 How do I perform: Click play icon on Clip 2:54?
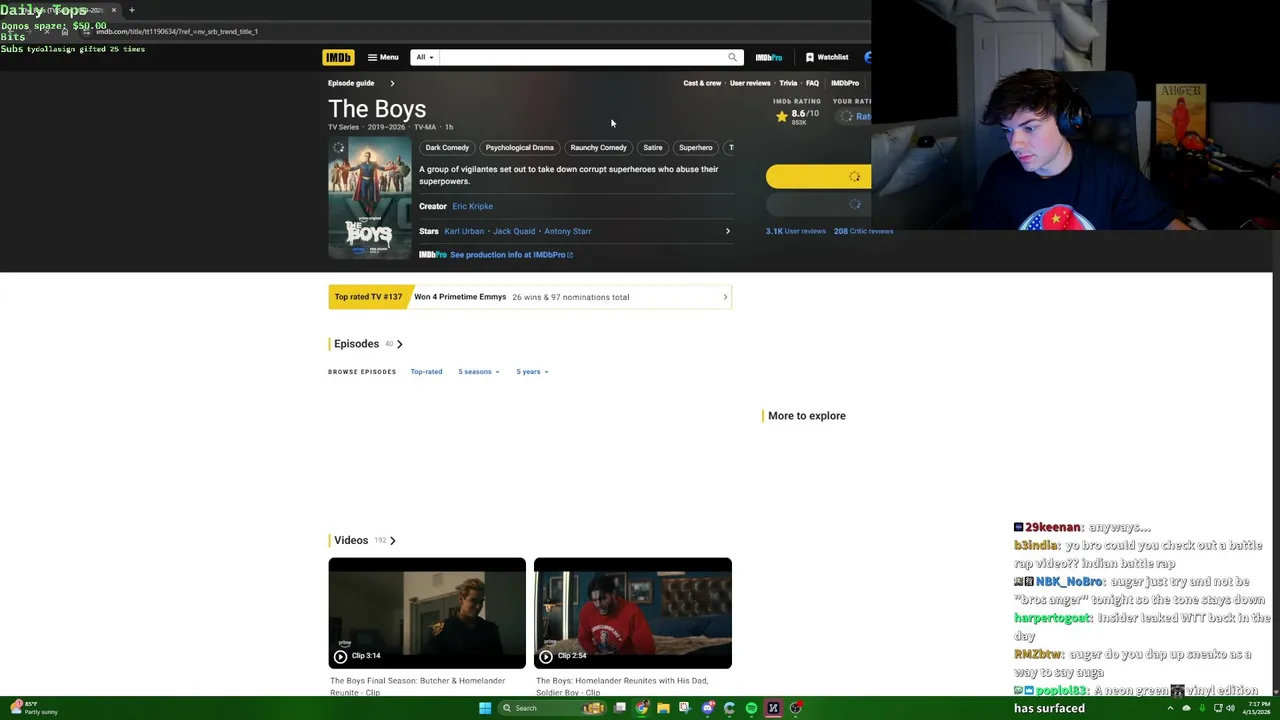click(545, 656)
